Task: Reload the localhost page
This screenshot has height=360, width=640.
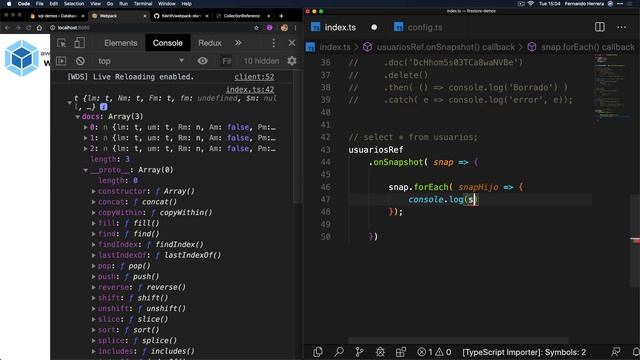Action: pos(29,28)
